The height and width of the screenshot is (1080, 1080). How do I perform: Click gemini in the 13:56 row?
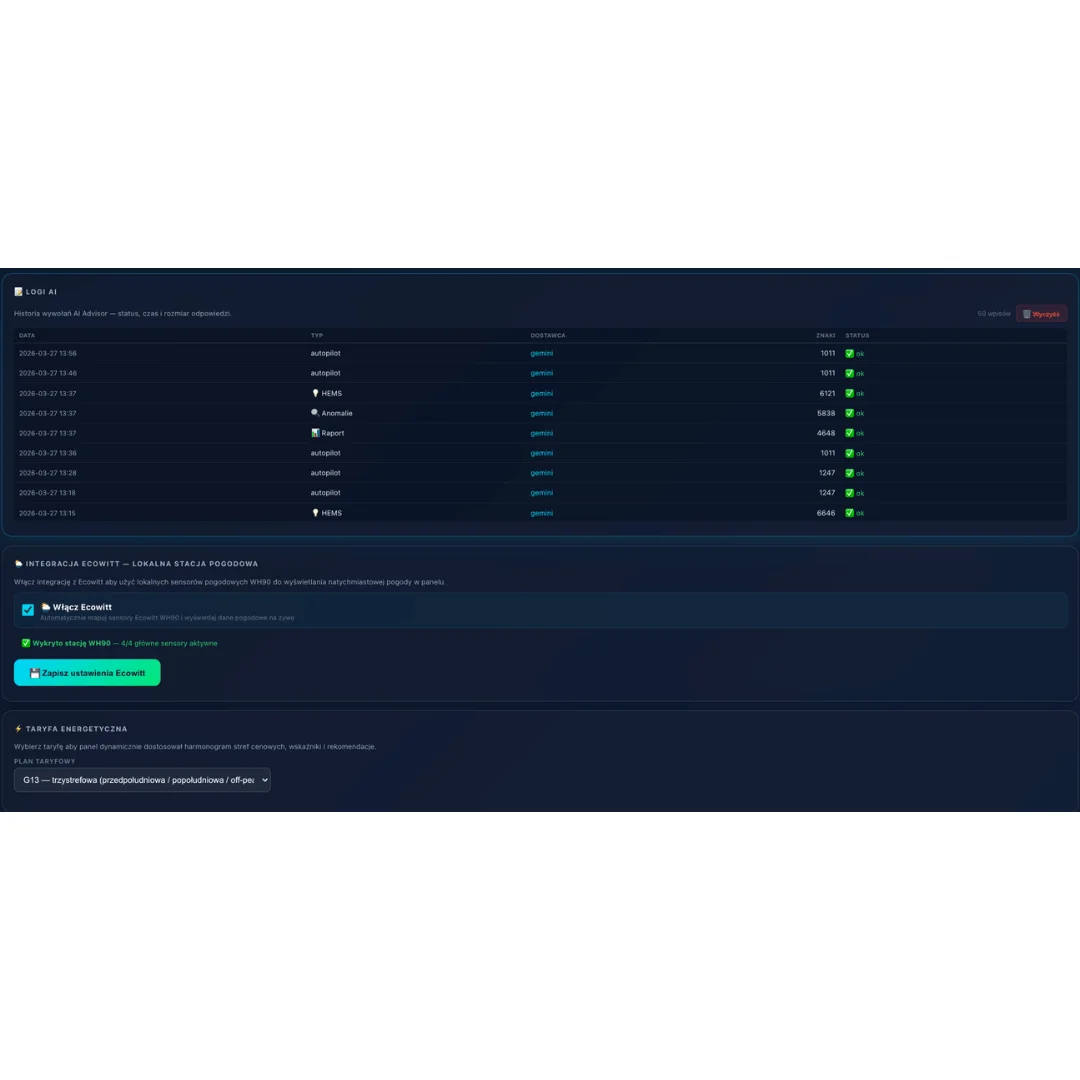541,353
